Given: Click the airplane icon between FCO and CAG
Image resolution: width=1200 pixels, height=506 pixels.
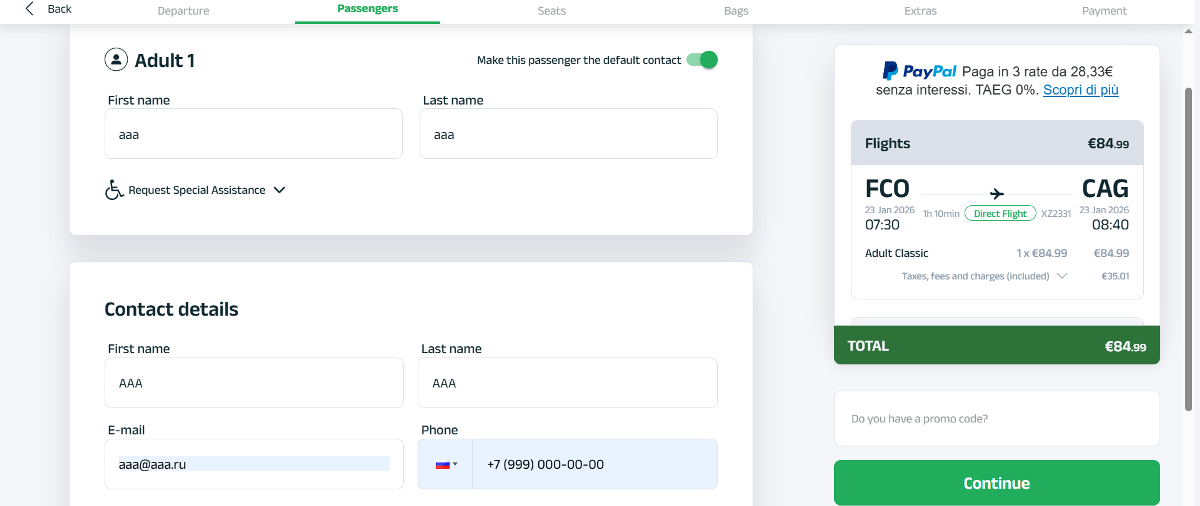Looking at the screenshot, I should [997, 193].
